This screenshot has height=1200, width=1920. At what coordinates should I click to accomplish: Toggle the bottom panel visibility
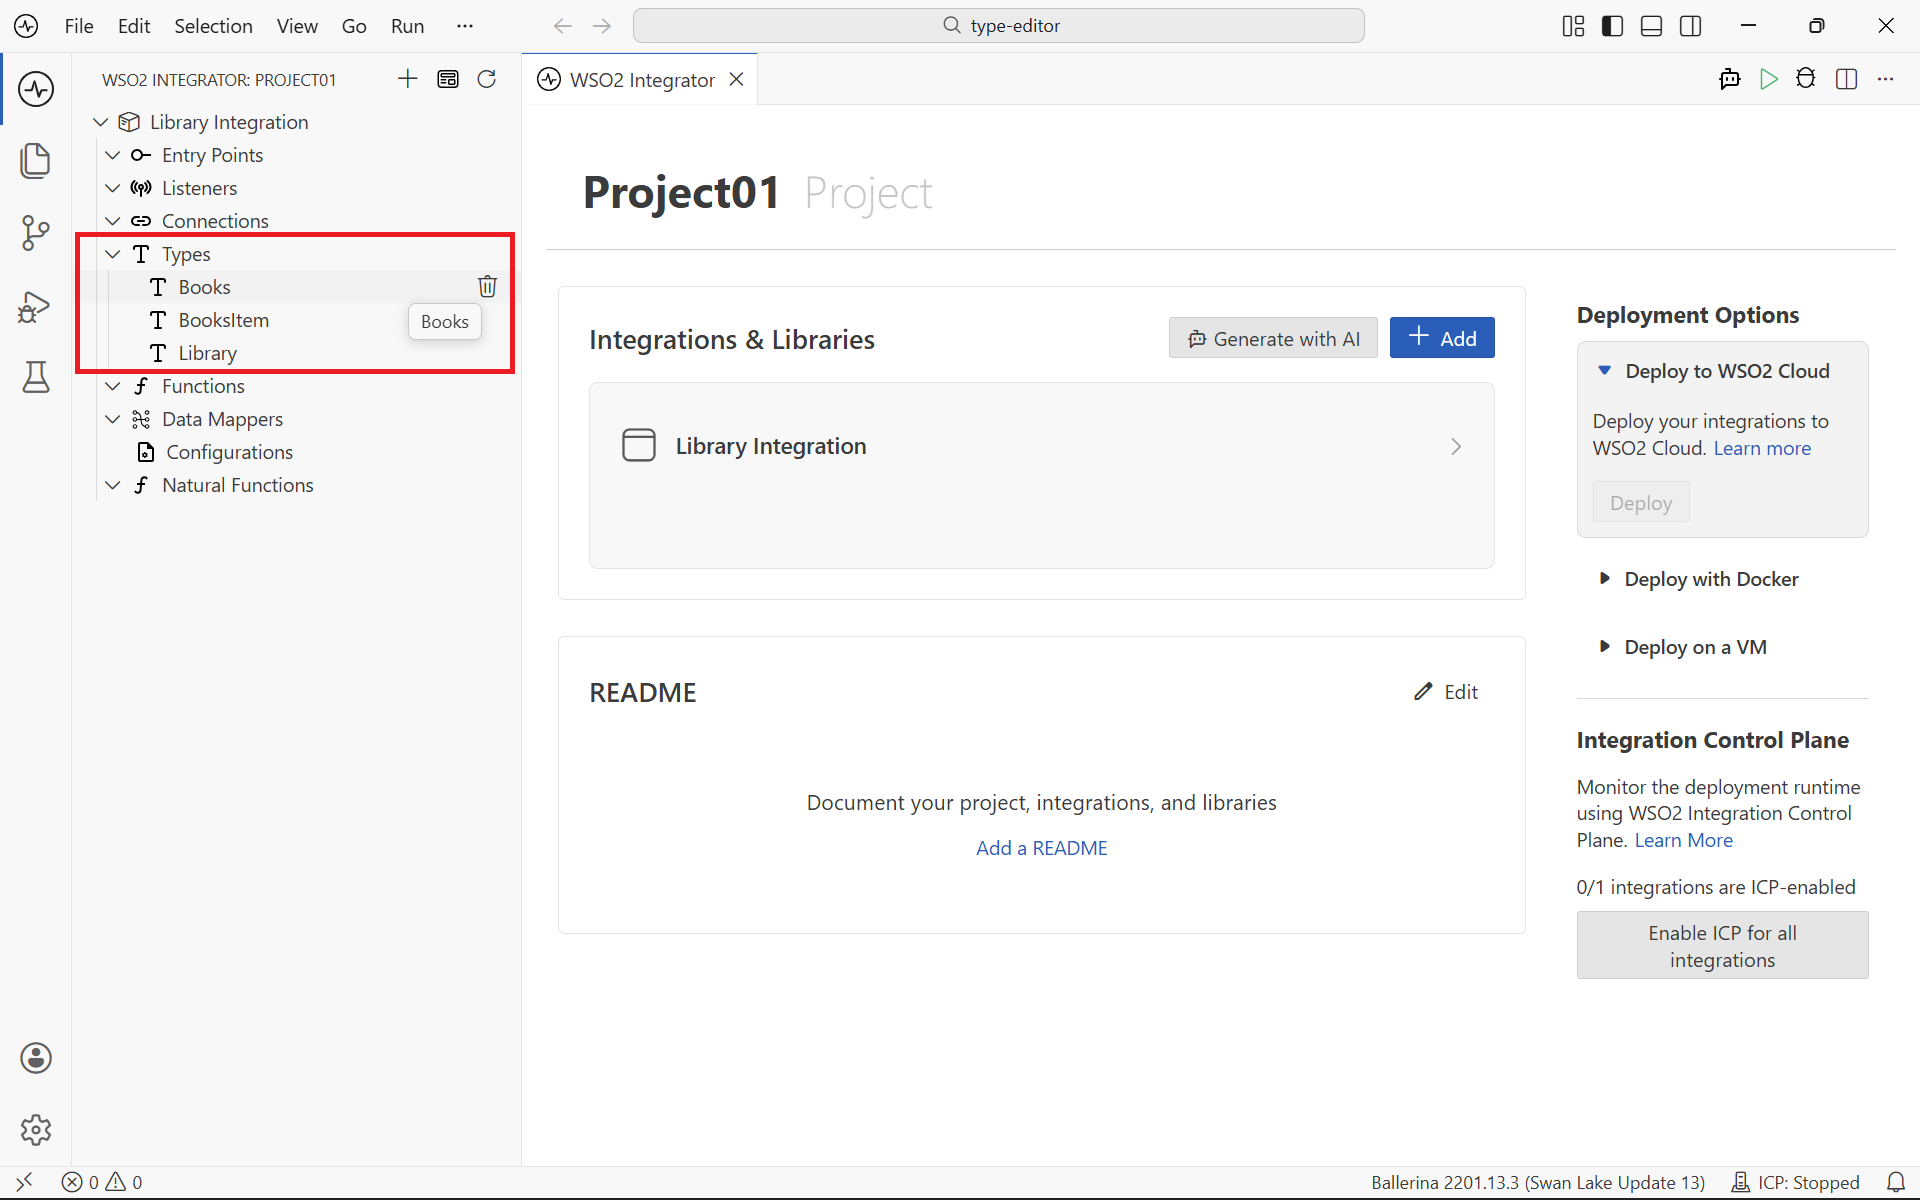point(1652,26)
